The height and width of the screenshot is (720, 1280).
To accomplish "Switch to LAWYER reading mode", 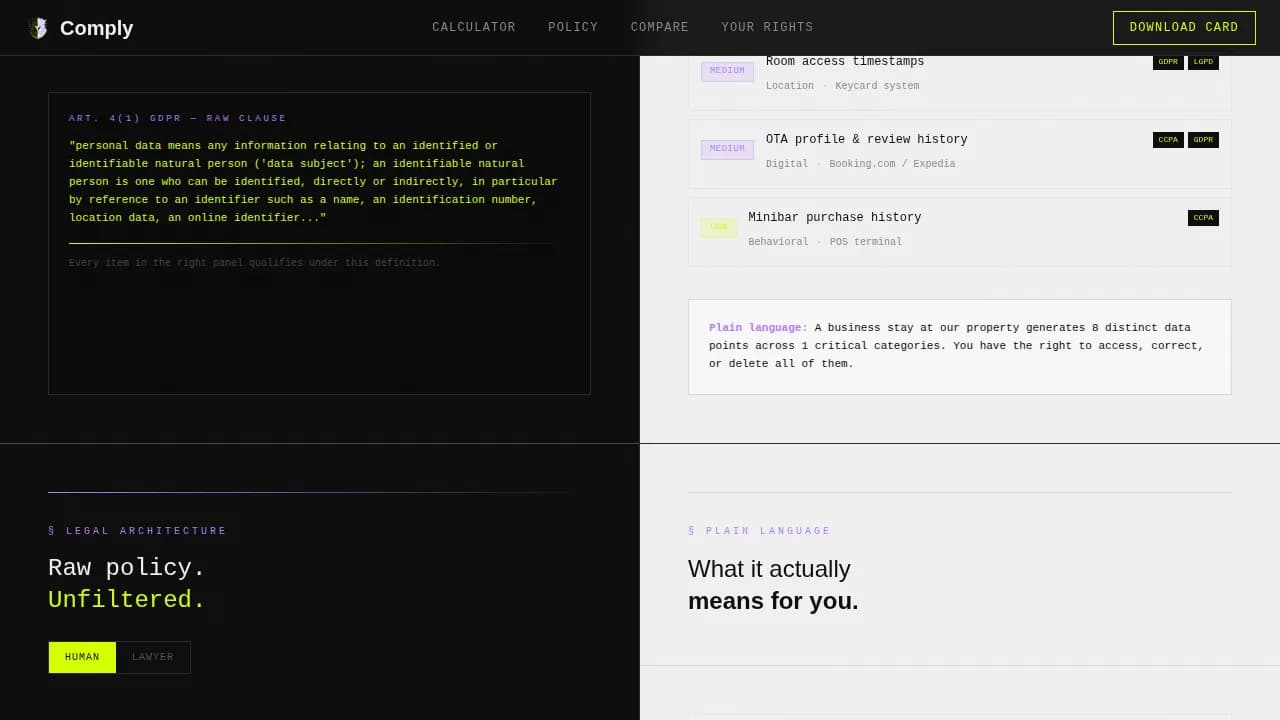I will click(x=153, y=657).
